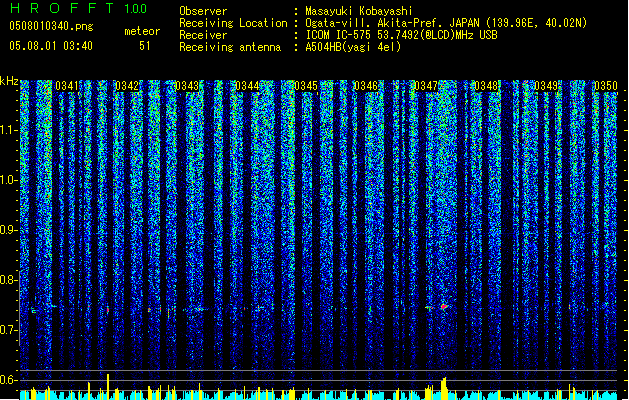
Task: Click the 0346 time marker
Action: [x=366, y=86]
